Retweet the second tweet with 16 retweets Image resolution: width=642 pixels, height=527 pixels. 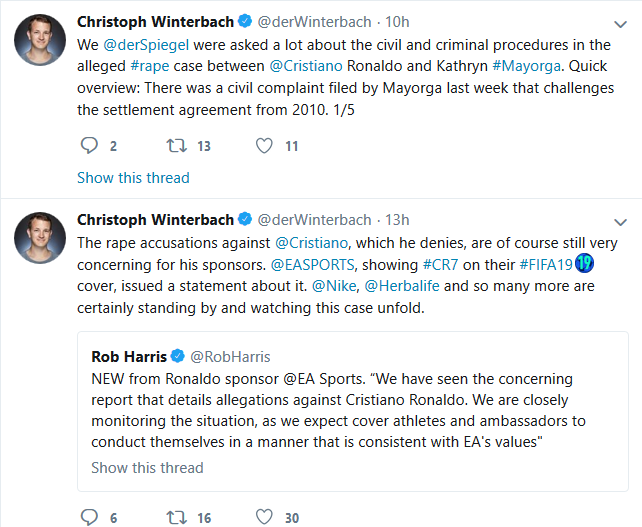tap(175, 517)
